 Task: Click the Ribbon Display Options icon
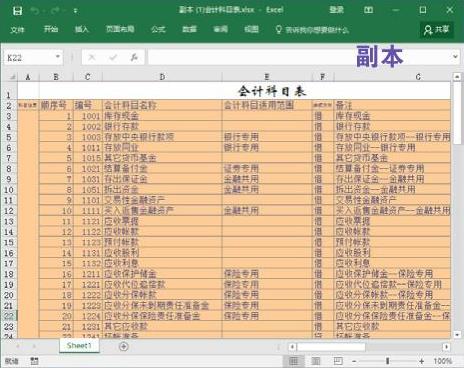click(368, 10)
